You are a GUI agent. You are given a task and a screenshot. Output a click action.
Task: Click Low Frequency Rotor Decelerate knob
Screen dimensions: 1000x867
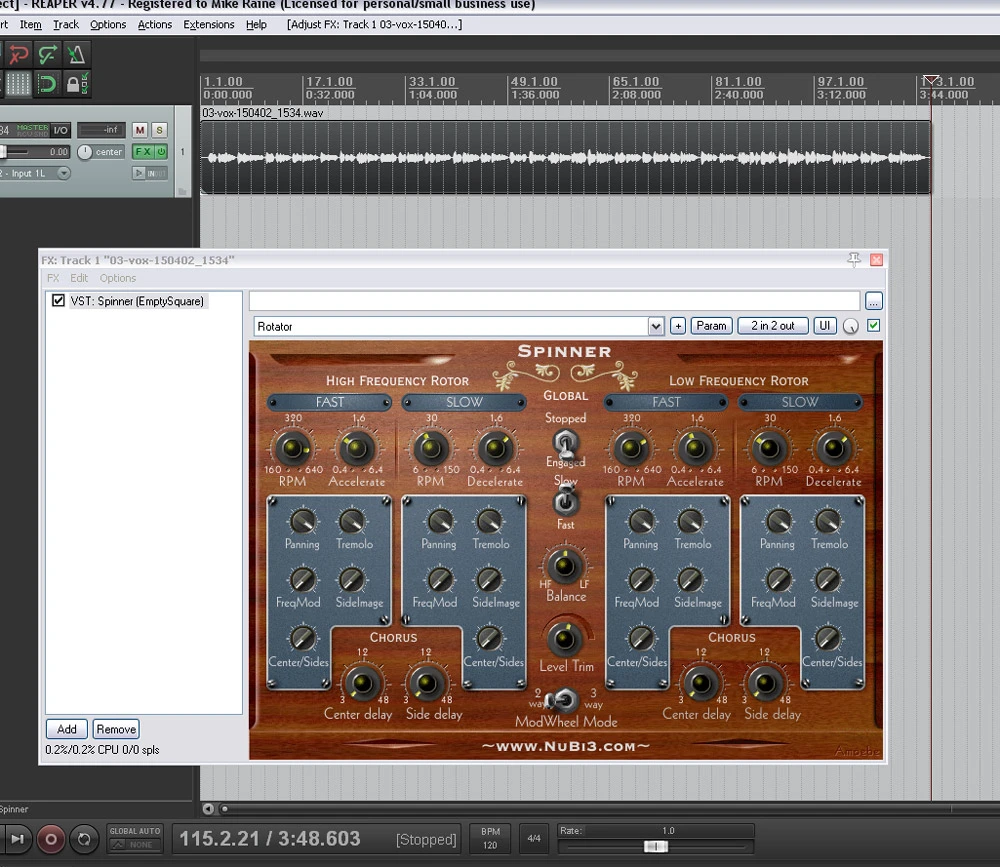(x=834, y=449)
